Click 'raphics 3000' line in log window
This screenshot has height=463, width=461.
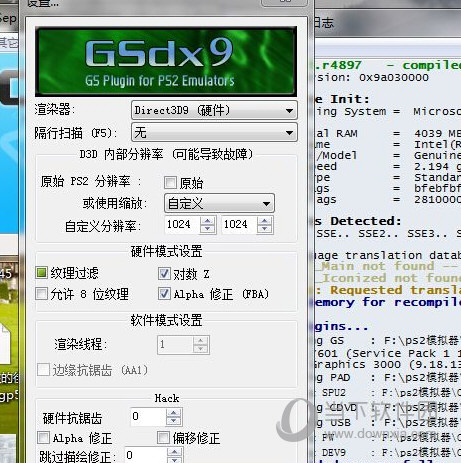click(x=388, y=364)
